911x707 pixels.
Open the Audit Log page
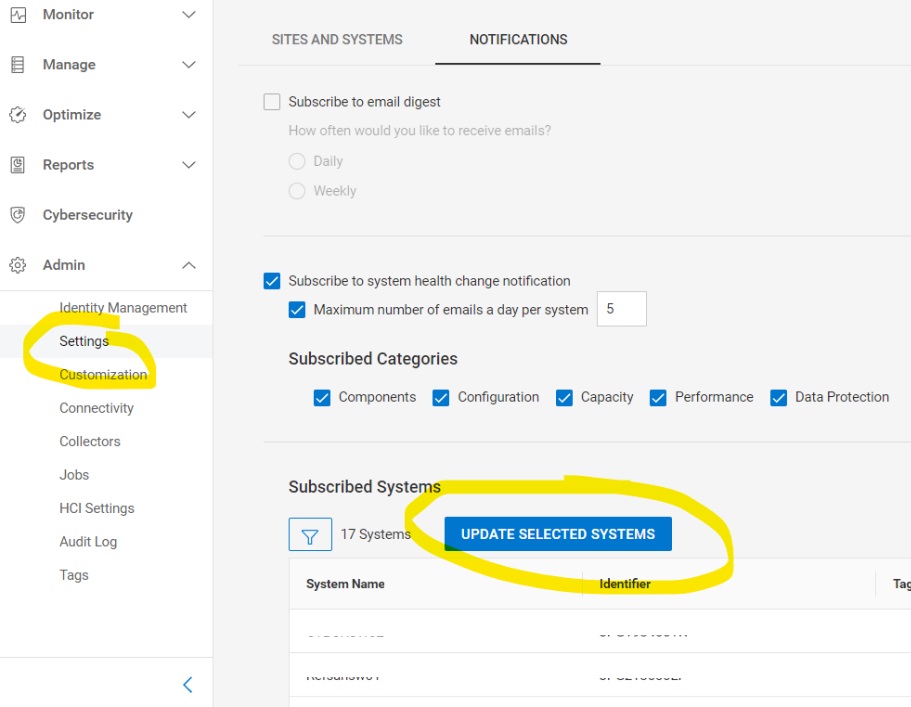click(88, 542)
